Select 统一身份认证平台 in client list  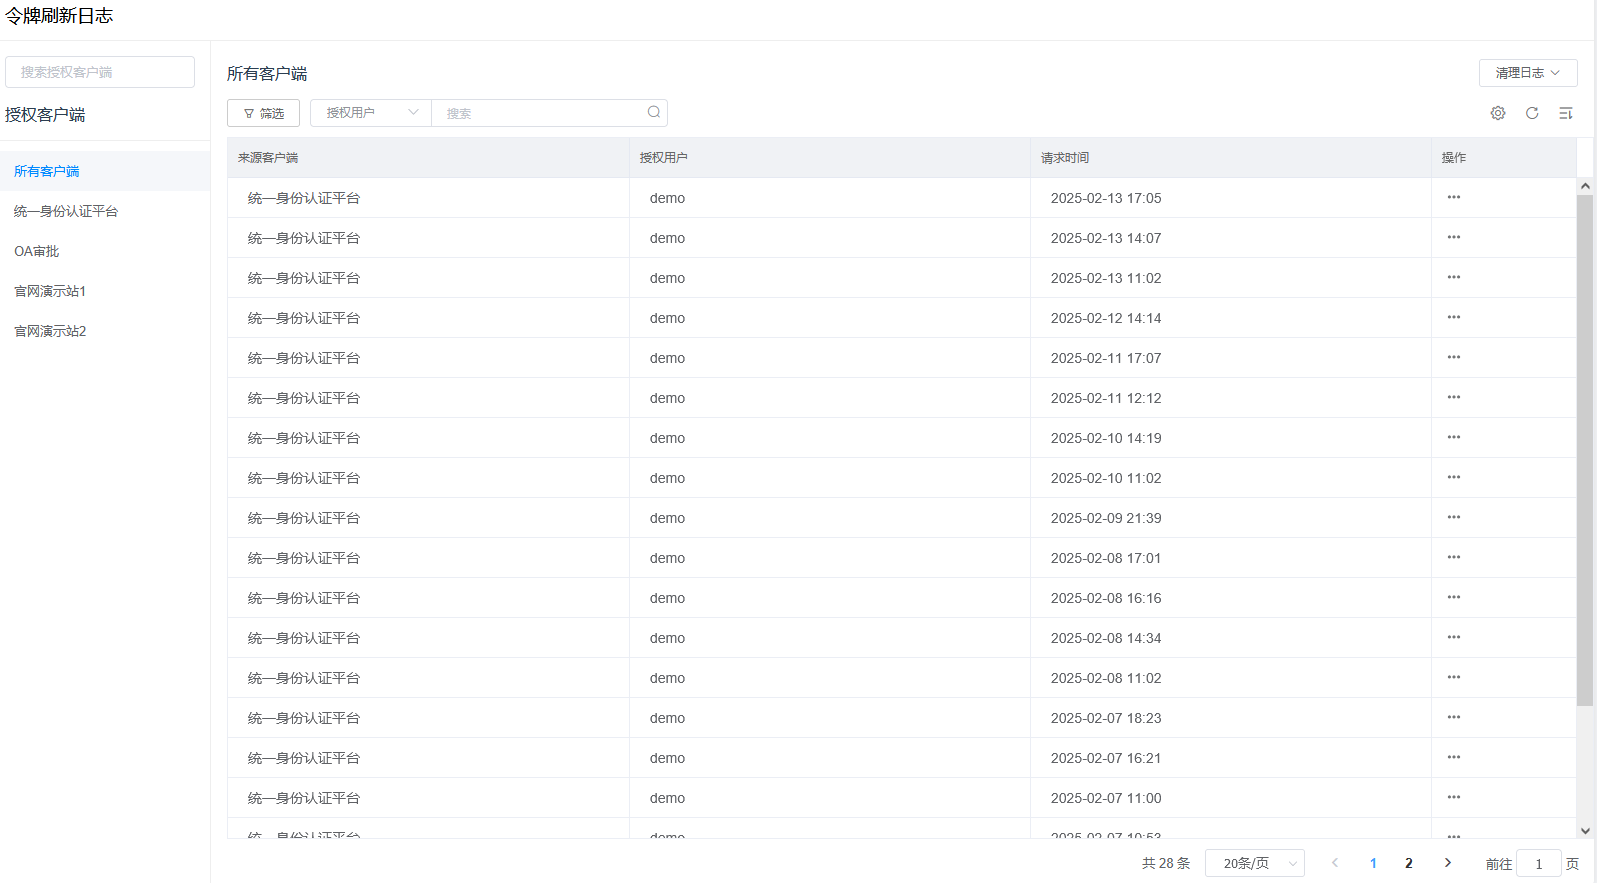click(66, 211)
